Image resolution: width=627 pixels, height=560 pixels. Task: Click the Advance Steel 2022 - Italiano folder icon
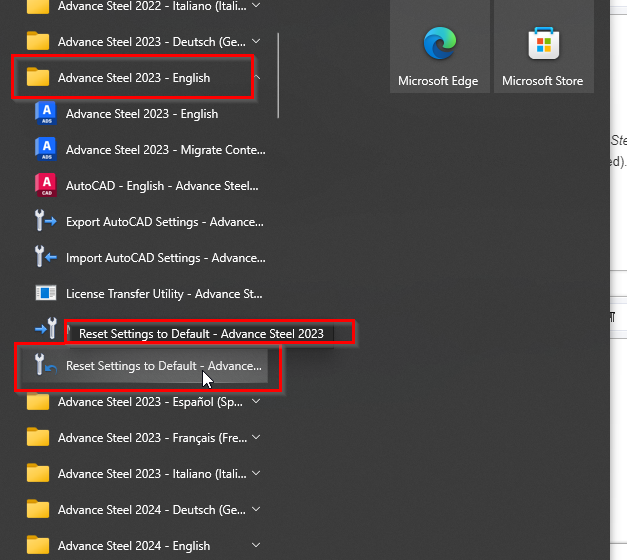click(x=38, y=7)
